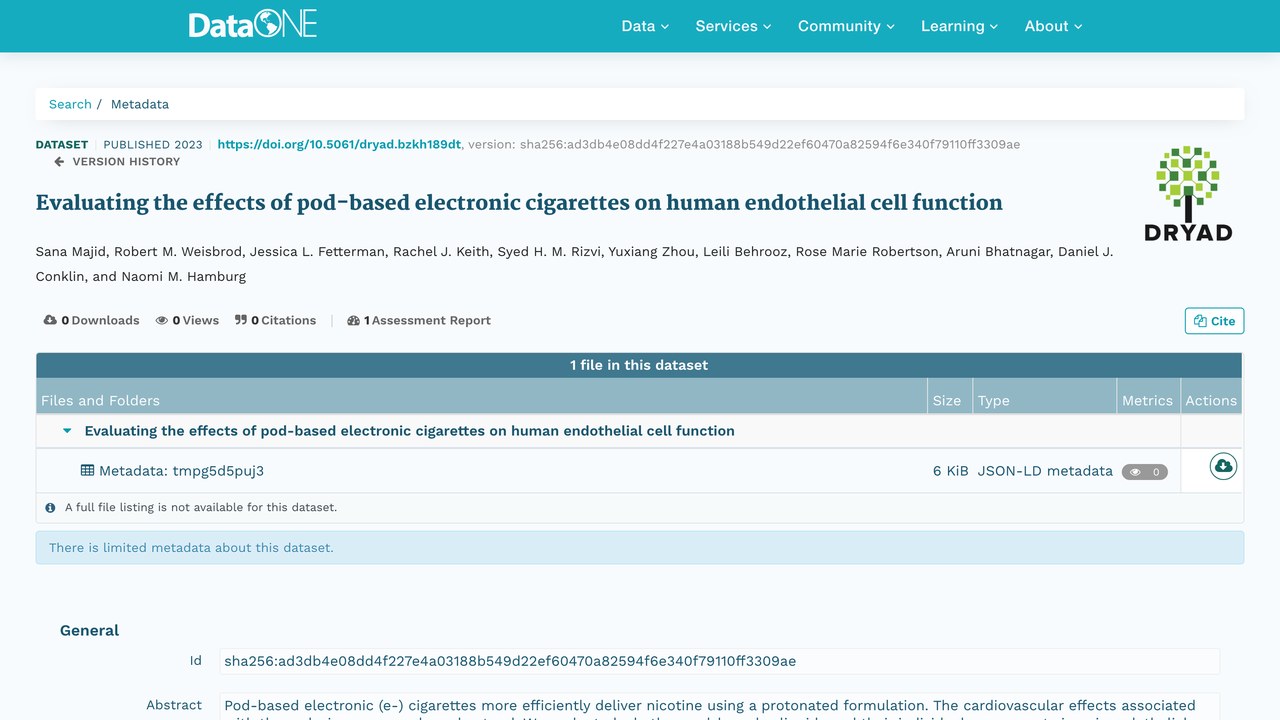This screenshot has height=720, width=1280.
Task: Click the 0 Citations metric
Action: point(275,320)
